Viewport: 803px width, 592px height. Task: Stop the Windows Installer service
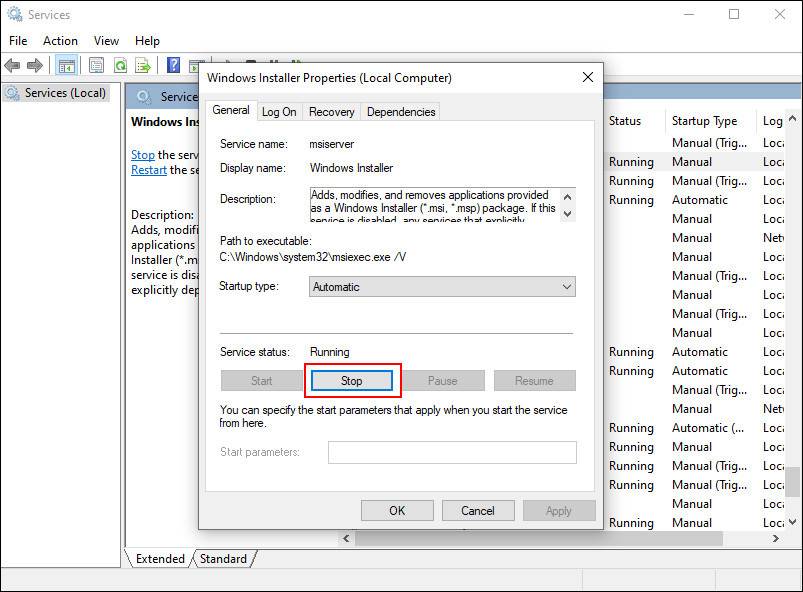(x=352, y=380)
